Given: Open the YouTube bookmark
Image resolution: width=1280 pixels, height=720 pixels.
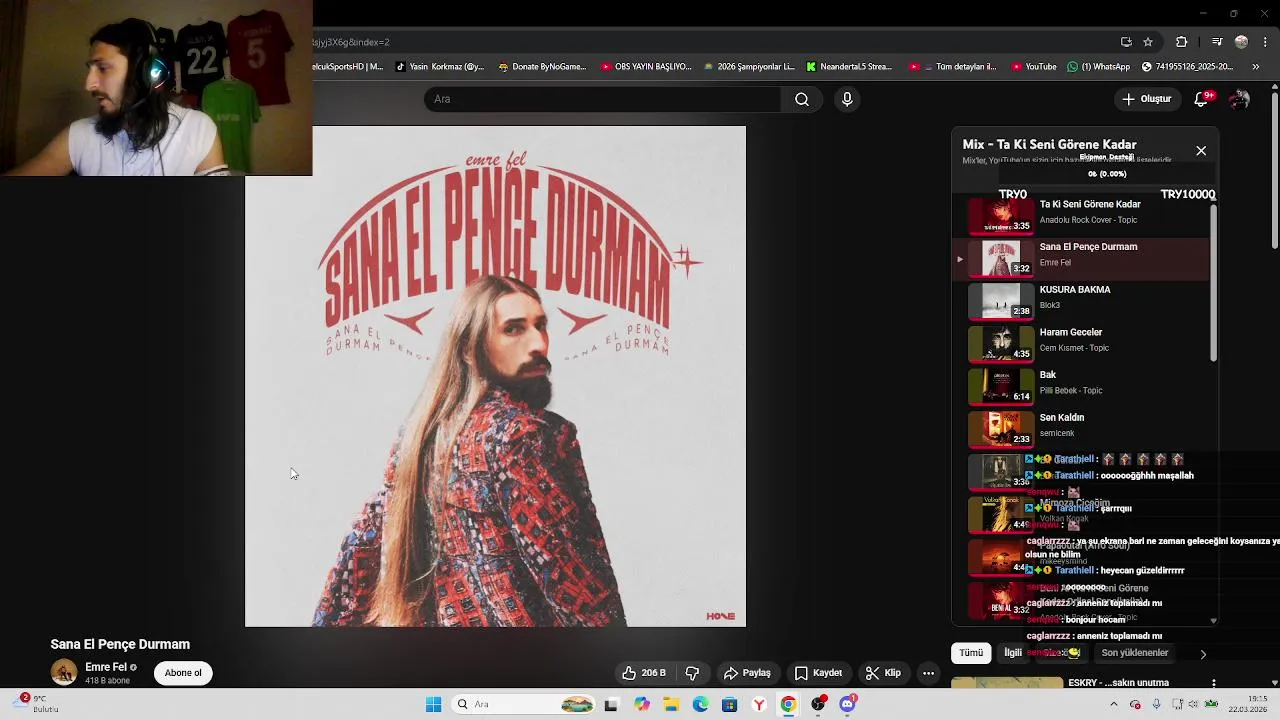Looking at the screenshot, I should pyautogui.click(x=1034, y=67).
